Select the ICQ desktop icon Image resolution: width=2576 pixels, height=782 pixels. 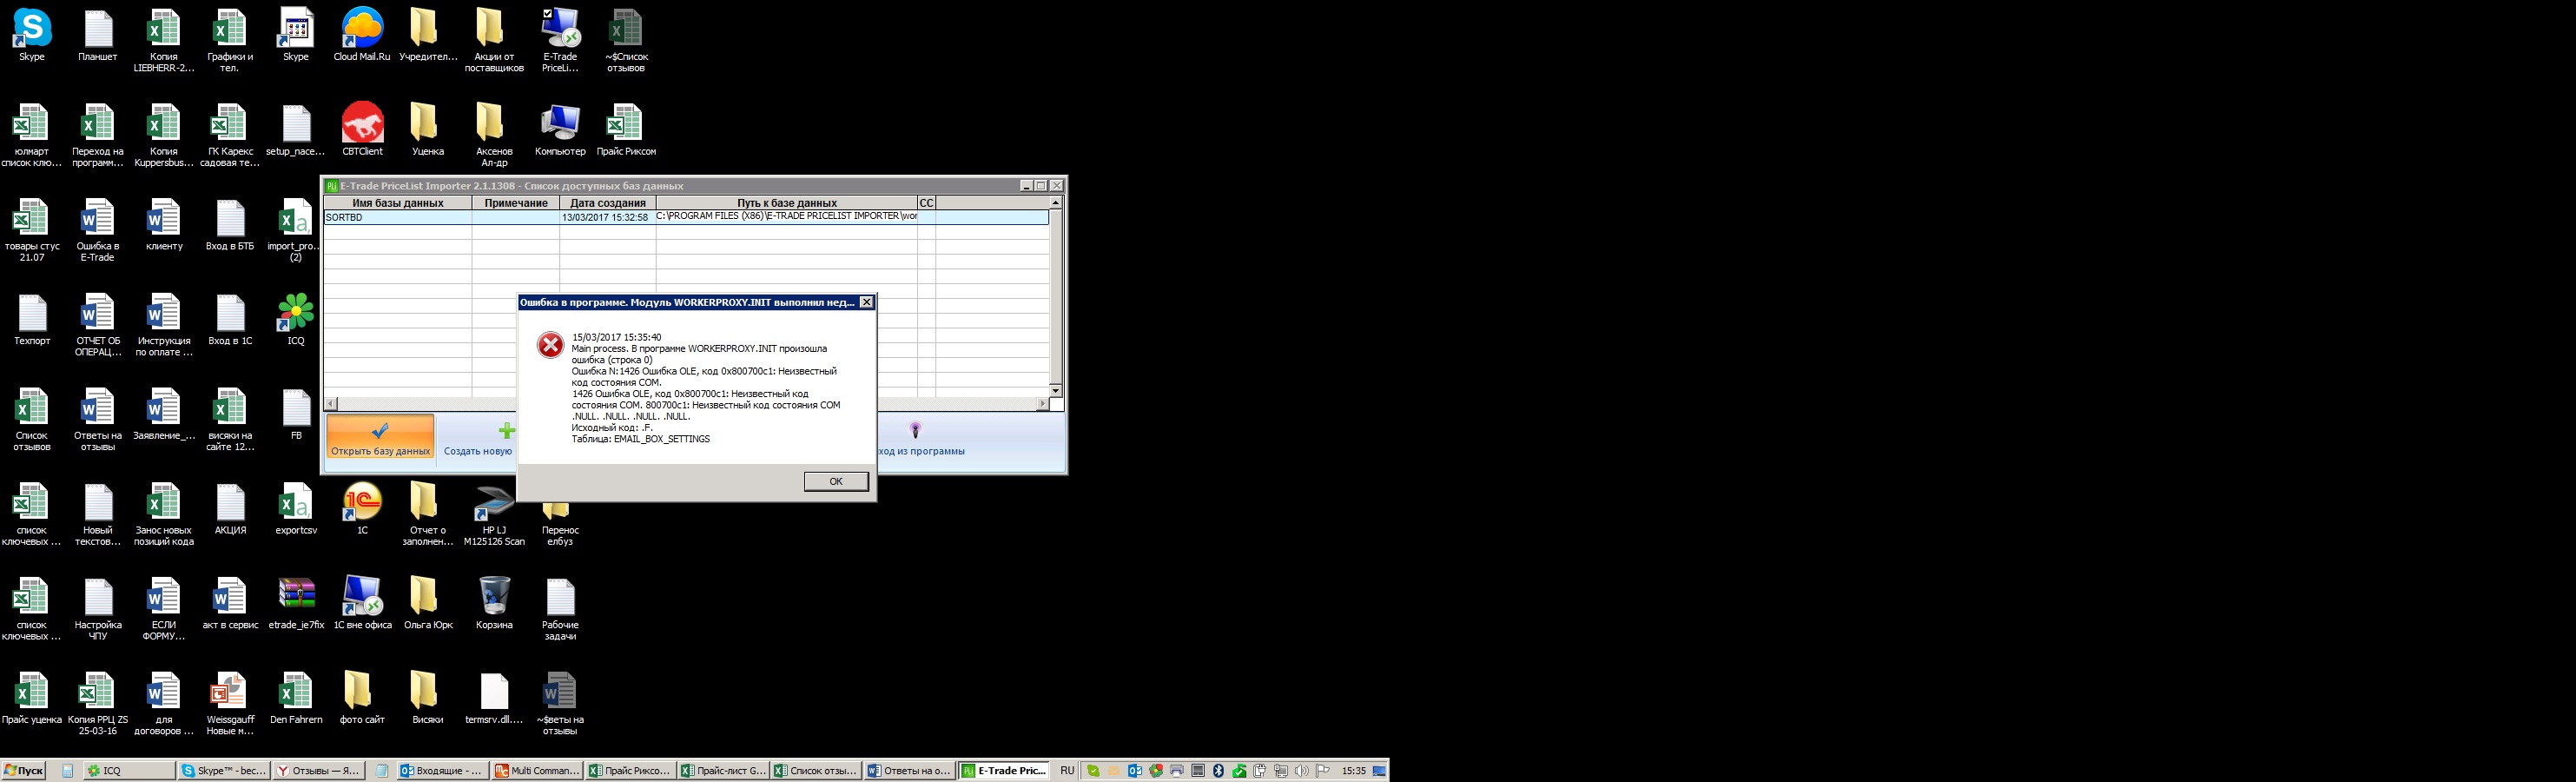[x=296, y=320]
